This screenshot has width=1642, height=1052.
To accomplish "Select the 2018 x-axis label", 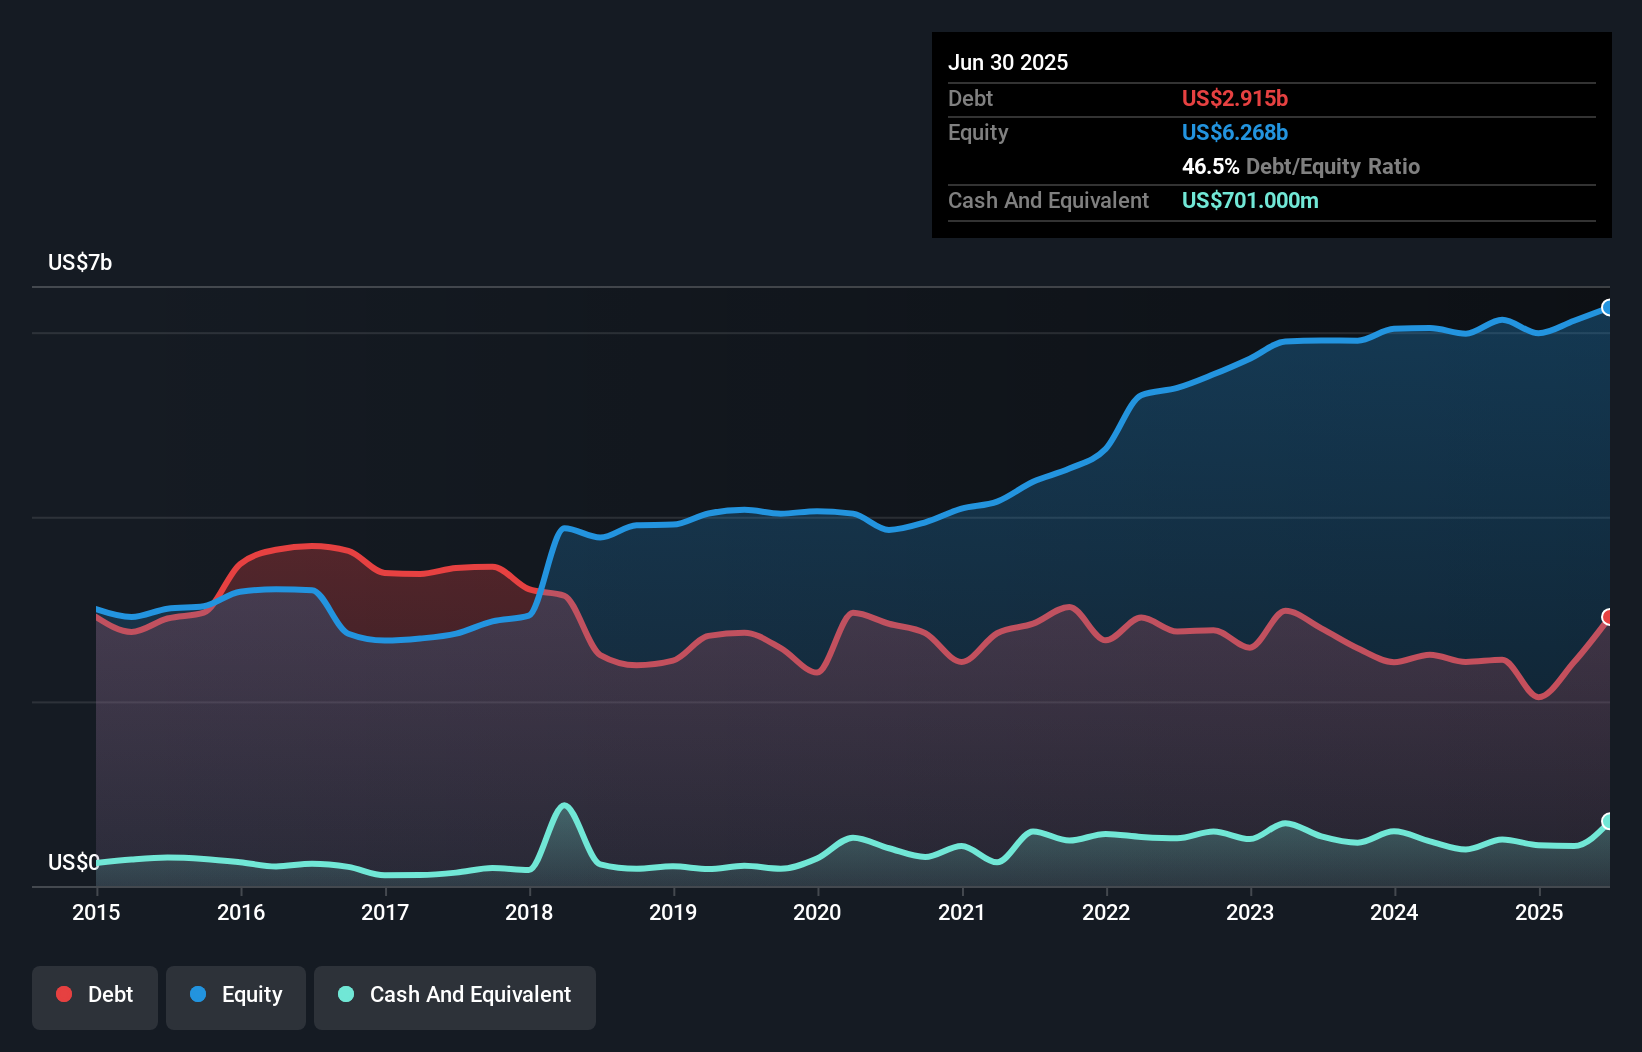I will (529, 912).
